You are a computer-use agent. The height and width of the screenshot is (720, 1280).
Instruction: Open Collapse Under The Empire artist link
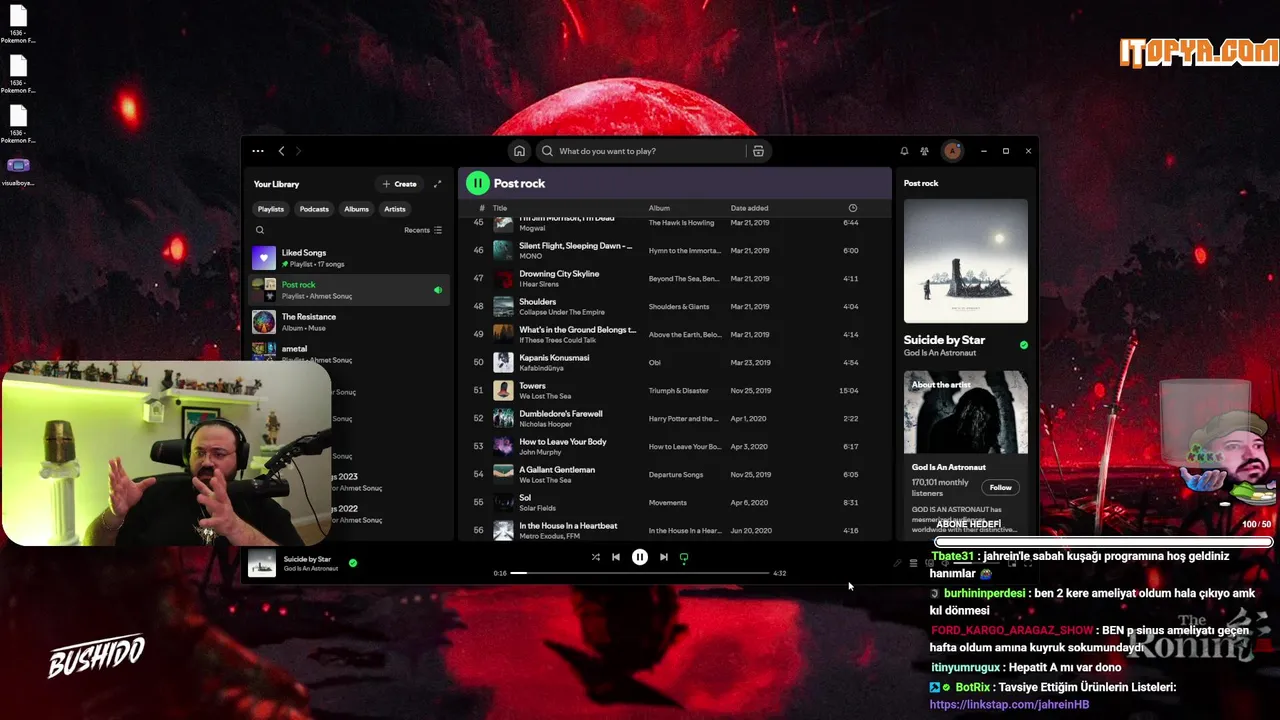pyautogui.click(x=562, y=312)
